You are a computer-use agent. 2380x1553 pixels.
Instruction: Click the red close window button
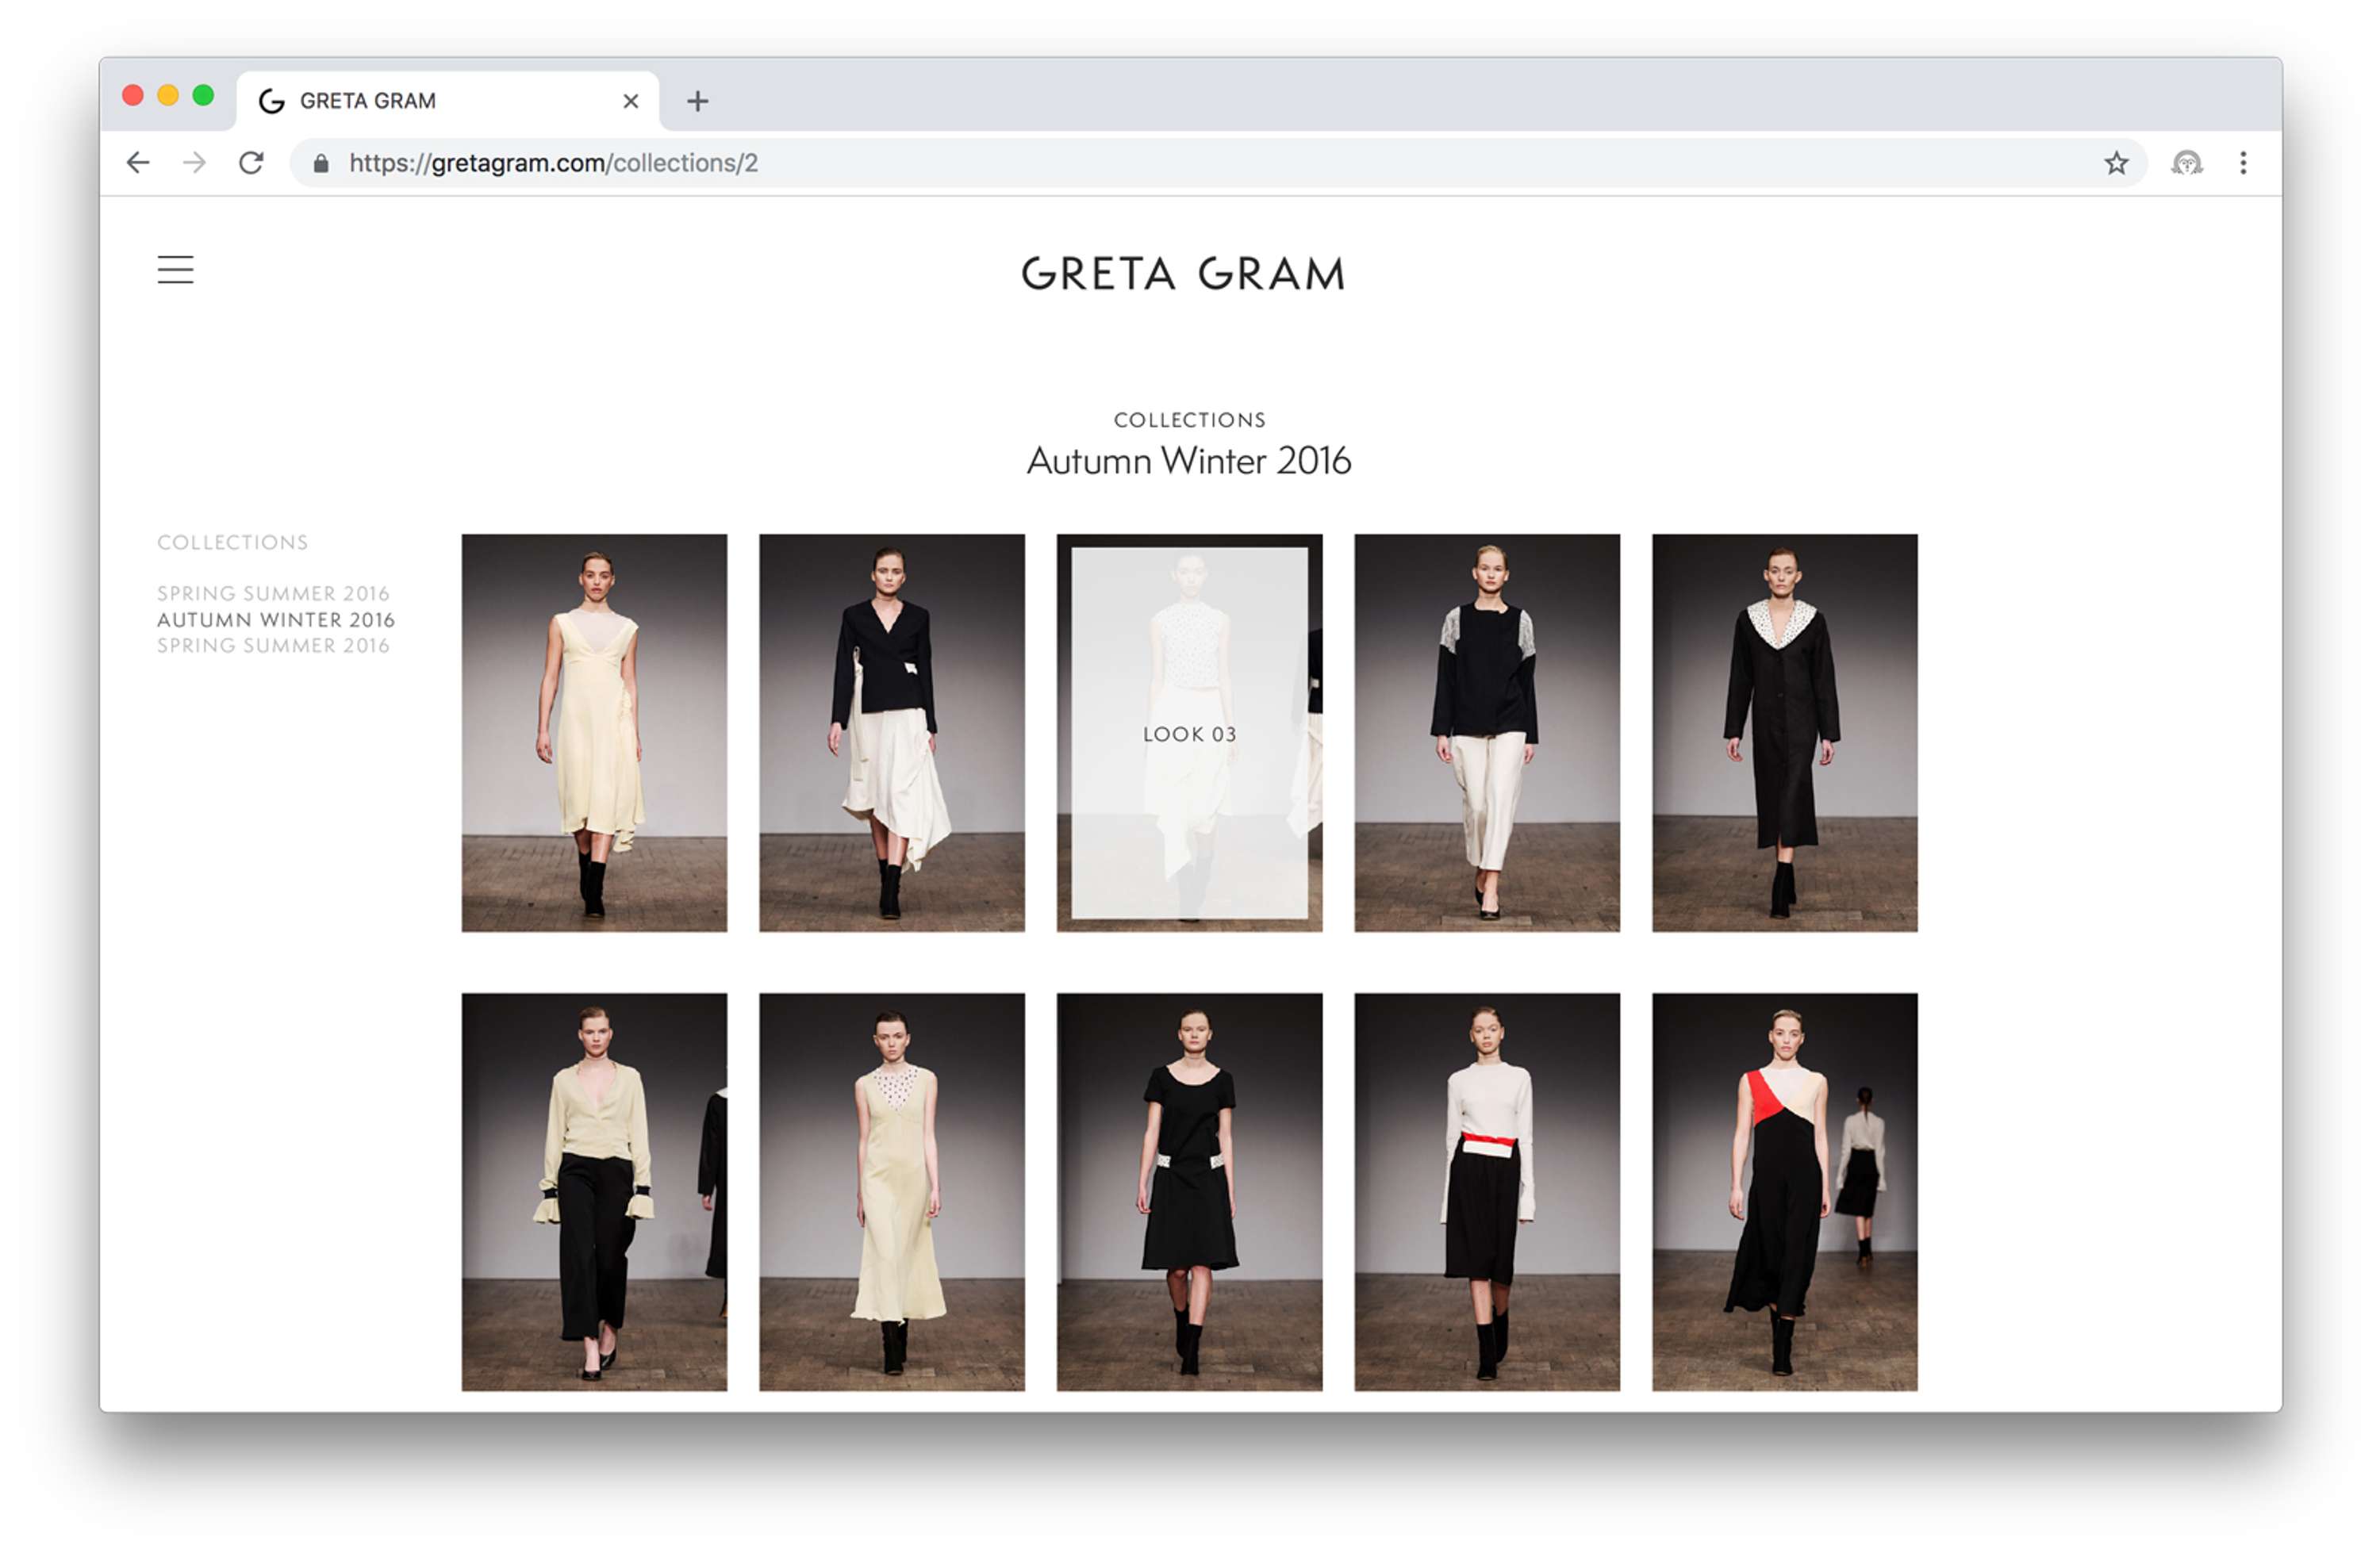[x=132, y=95]
